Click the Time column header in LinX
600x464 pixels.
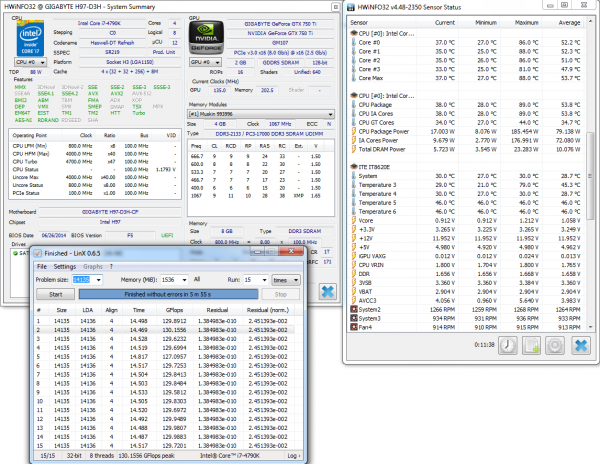tap(139, 310)
